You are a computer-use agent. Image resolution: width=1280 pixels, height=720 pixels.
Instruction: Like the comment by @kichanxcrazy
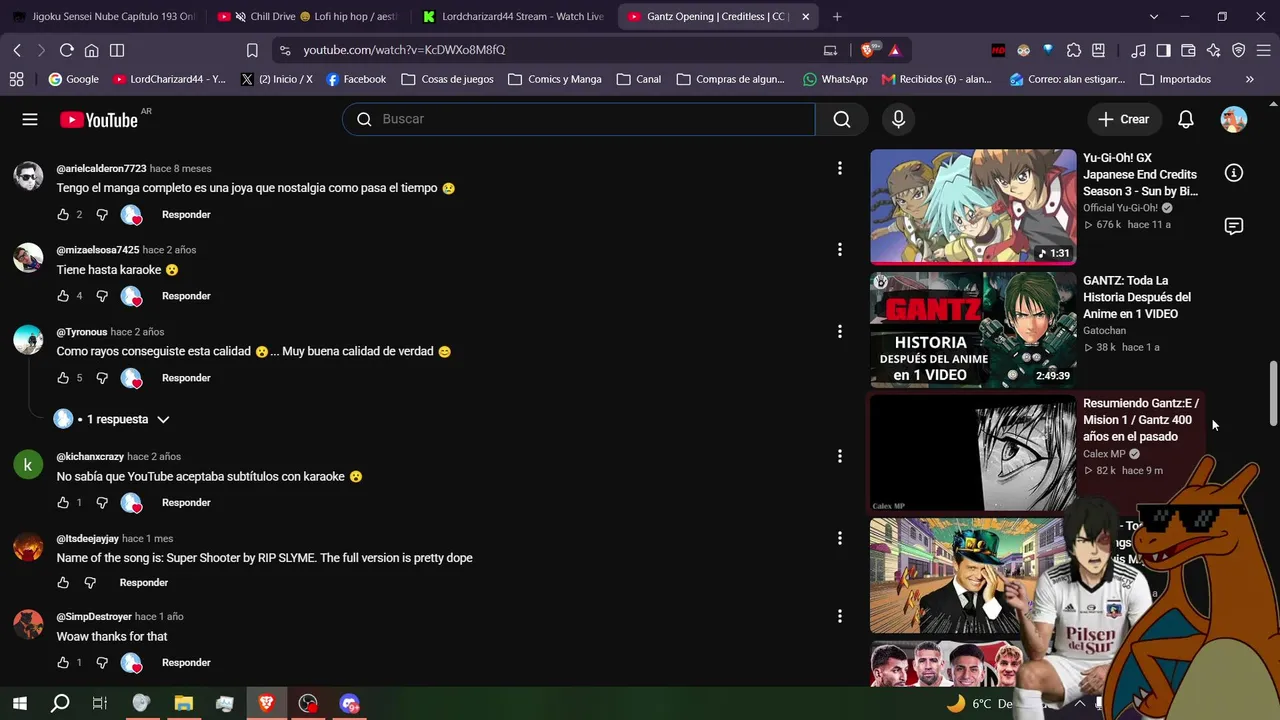point(63,503)
